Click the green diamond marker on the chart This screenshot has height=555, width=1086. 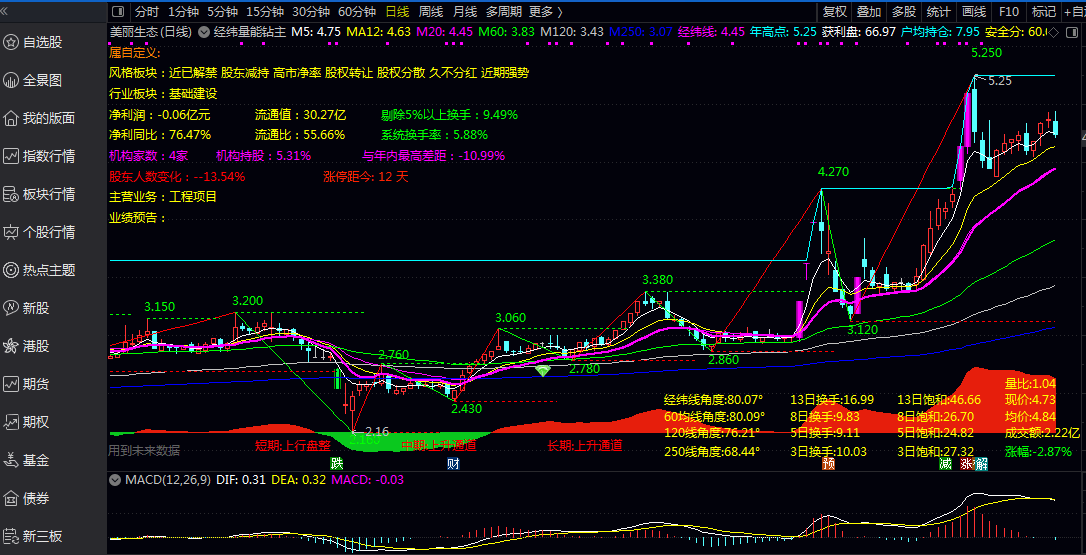pos(542,371)
